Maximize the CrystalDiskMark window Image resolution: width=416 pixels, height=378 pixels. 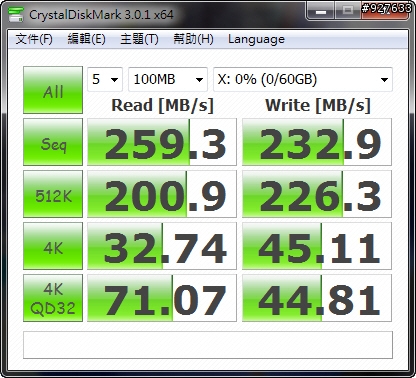(x=347, y=11)
